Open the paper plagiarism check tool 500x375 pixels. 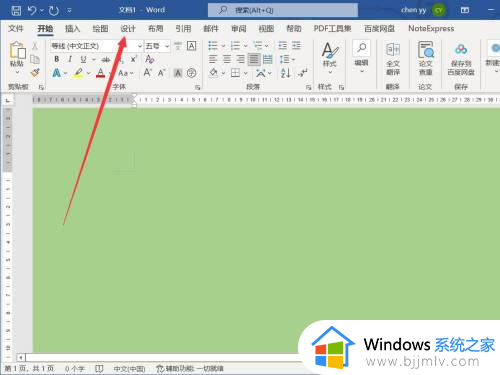[425, 59]
